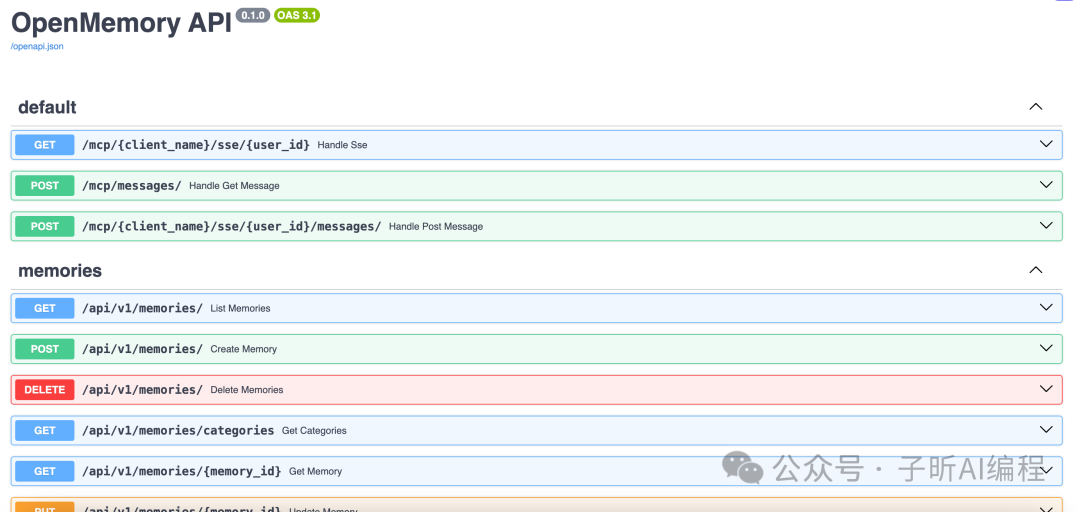This screenshot has height=512, width=1080.
Task: Collapse the memories section chevron
Action: pyautogui.click(x=1035, y=270)
